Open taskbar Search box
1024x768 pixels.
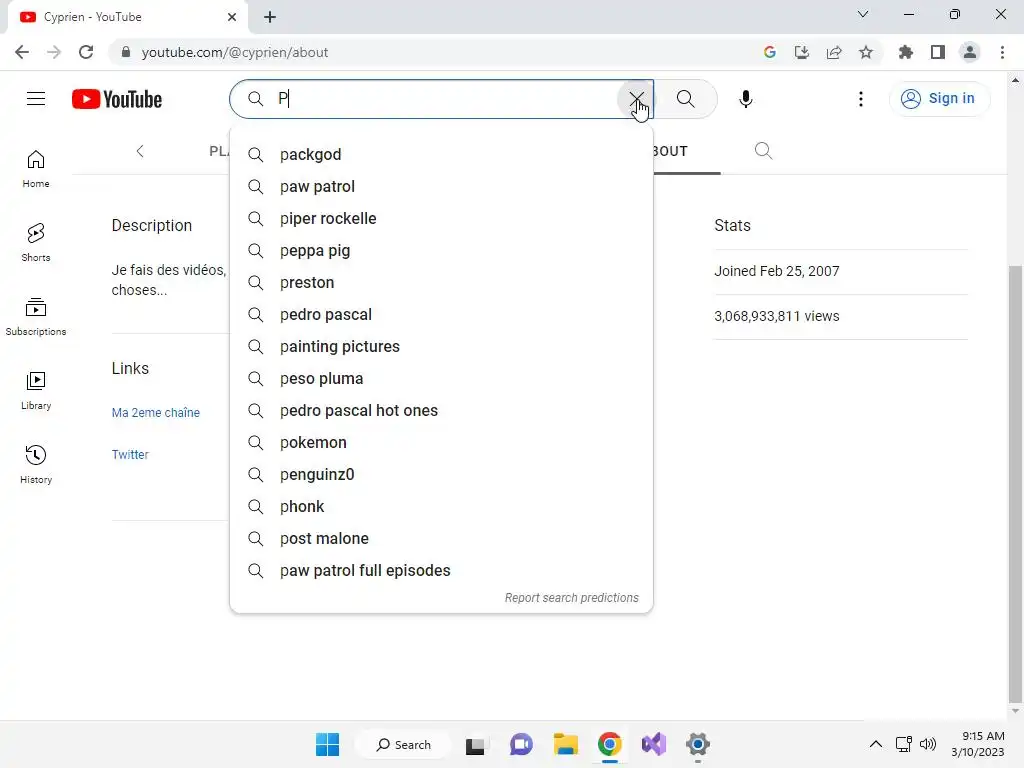[403, 744]
